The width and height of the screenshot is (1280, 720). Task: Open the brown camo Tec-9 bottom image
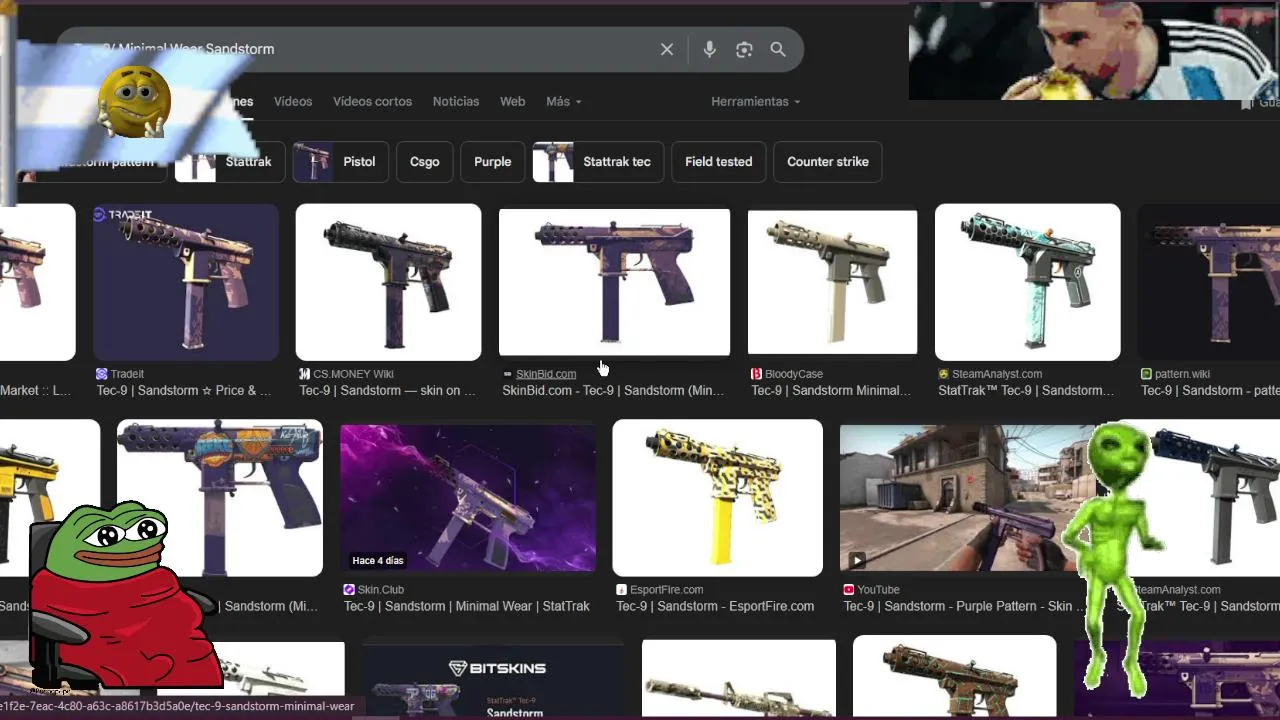[954, 678]
